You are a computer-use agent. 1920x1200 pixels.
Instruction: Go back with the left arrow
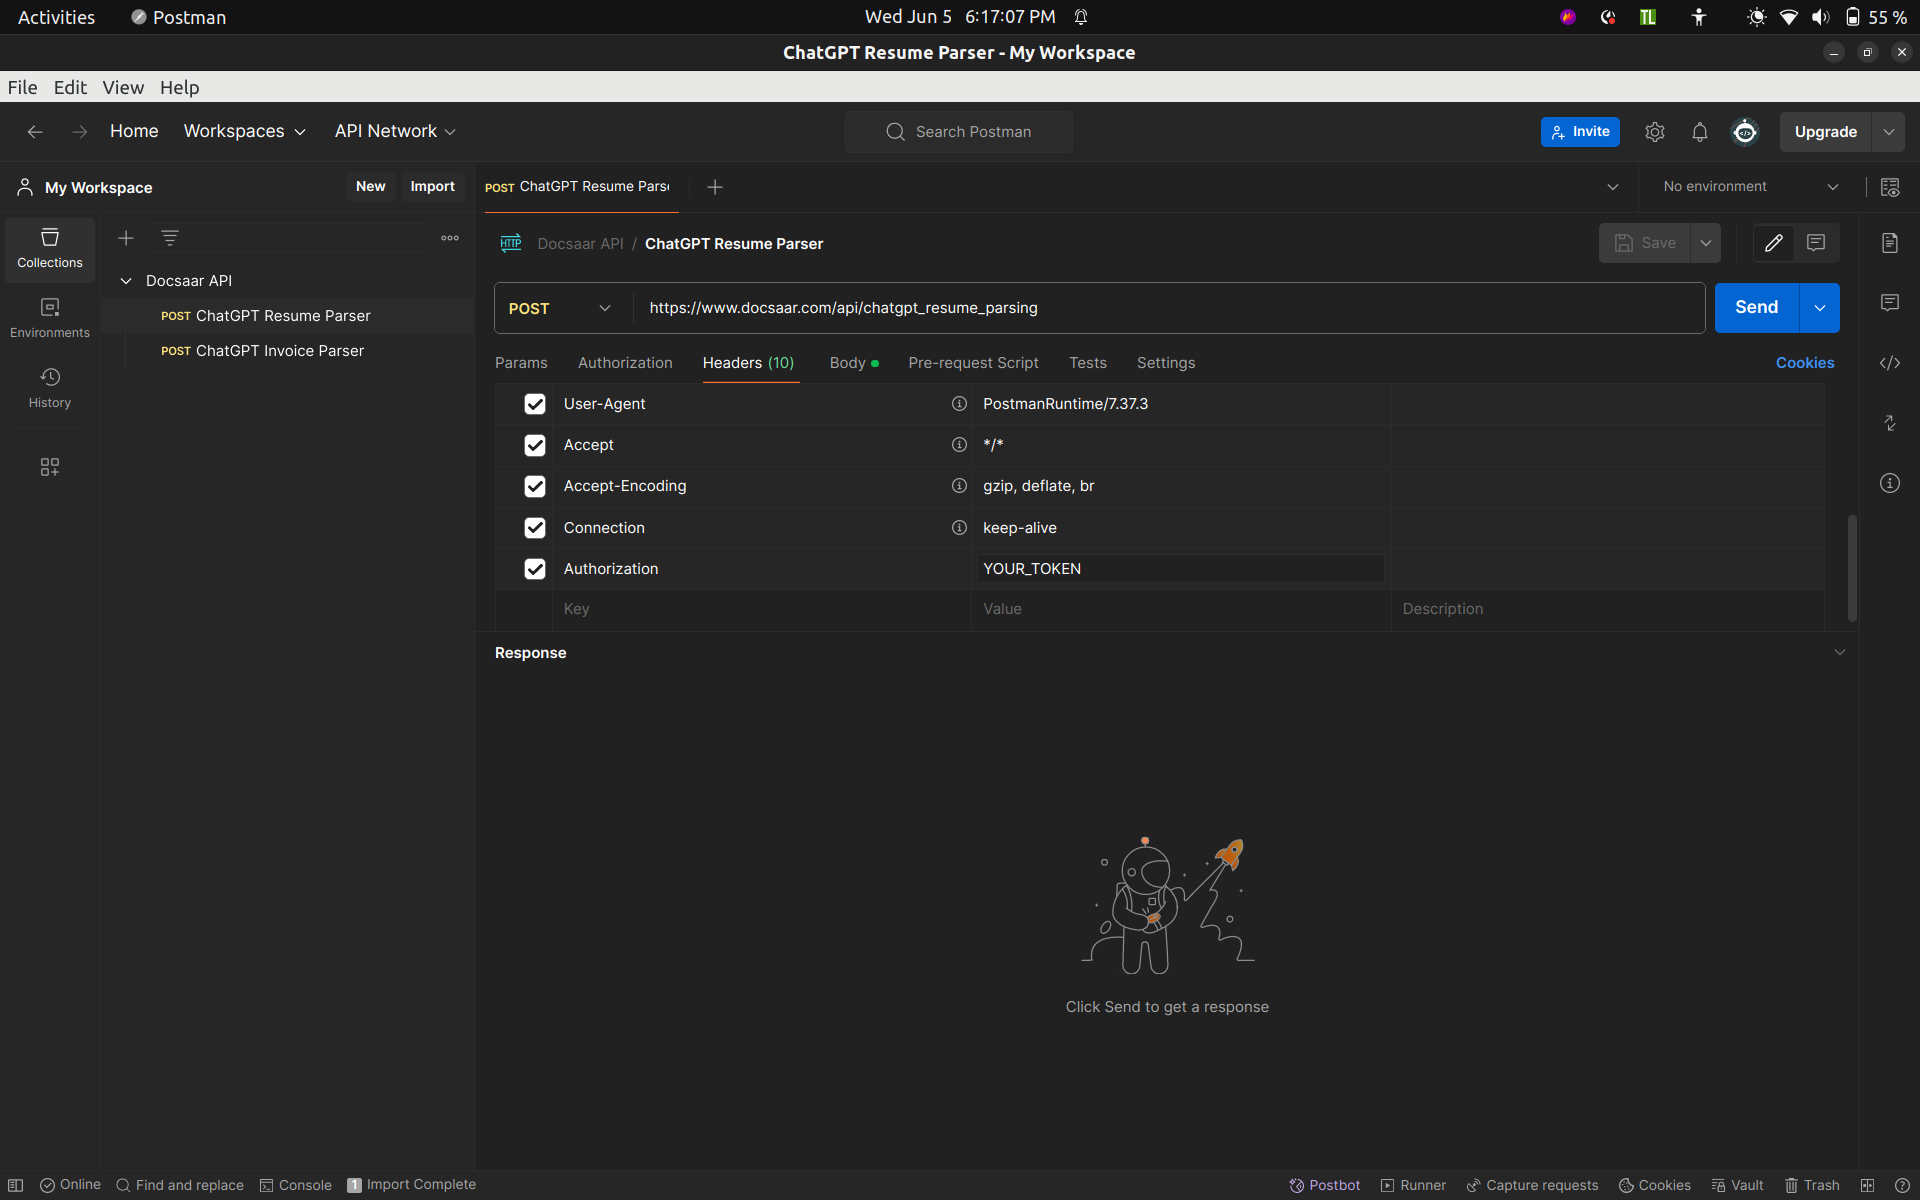[35, 132]
